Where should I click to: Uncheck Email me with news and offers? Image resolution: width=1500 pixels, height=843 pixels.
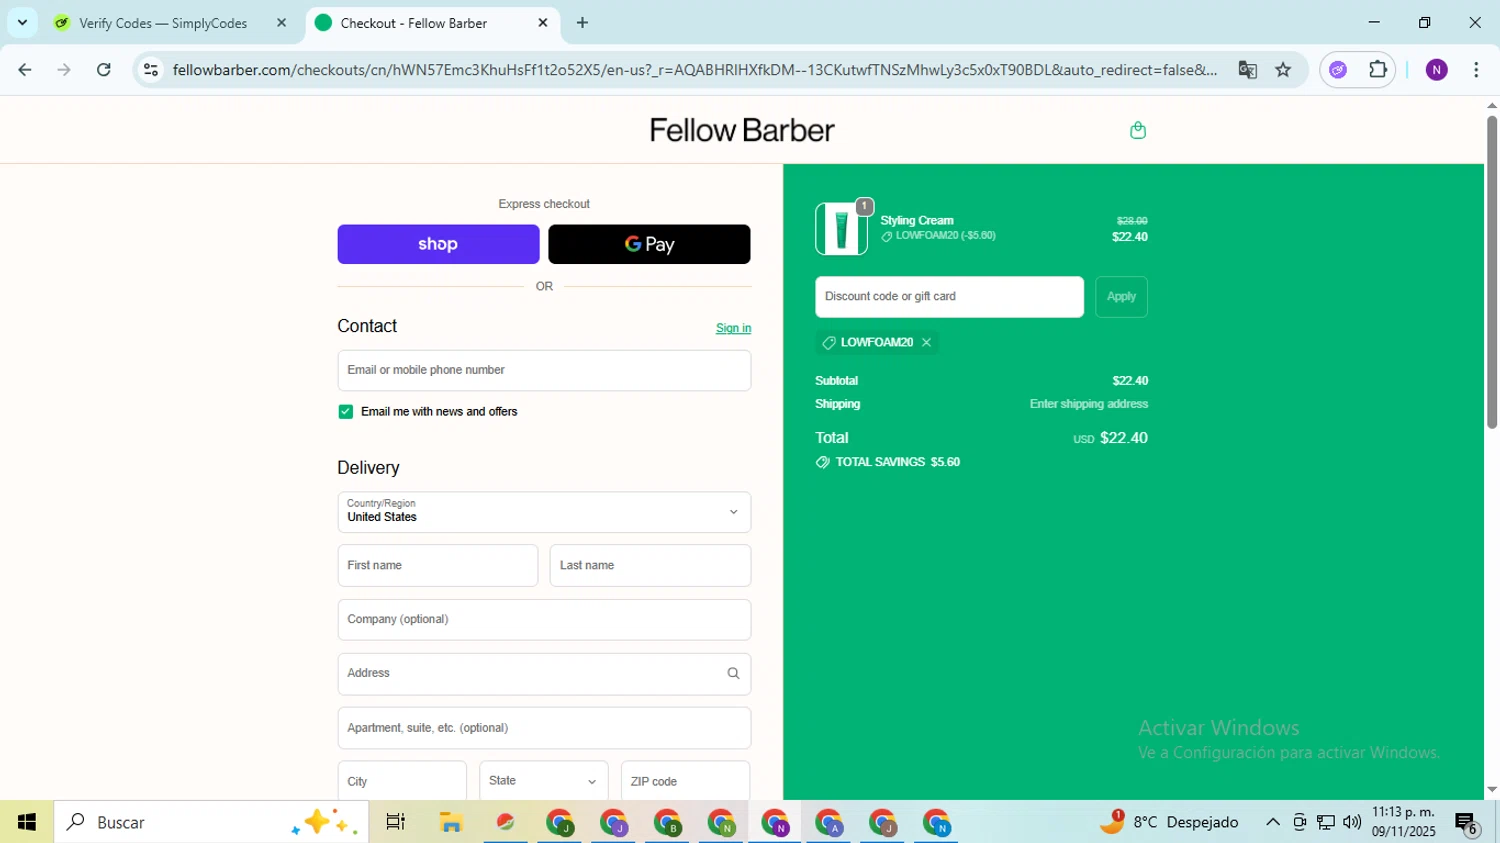tap(346, 412)
